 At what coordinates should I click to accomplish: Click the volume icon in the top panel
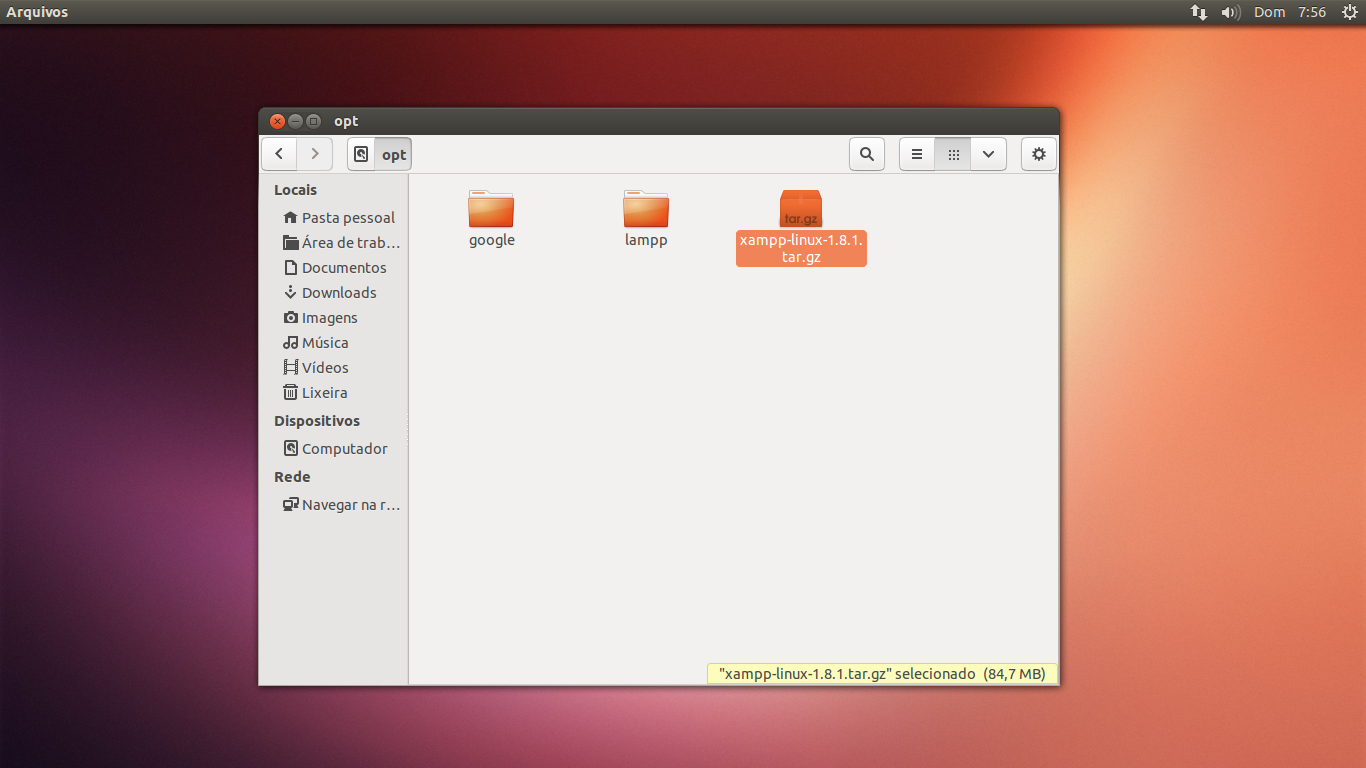1230,12
